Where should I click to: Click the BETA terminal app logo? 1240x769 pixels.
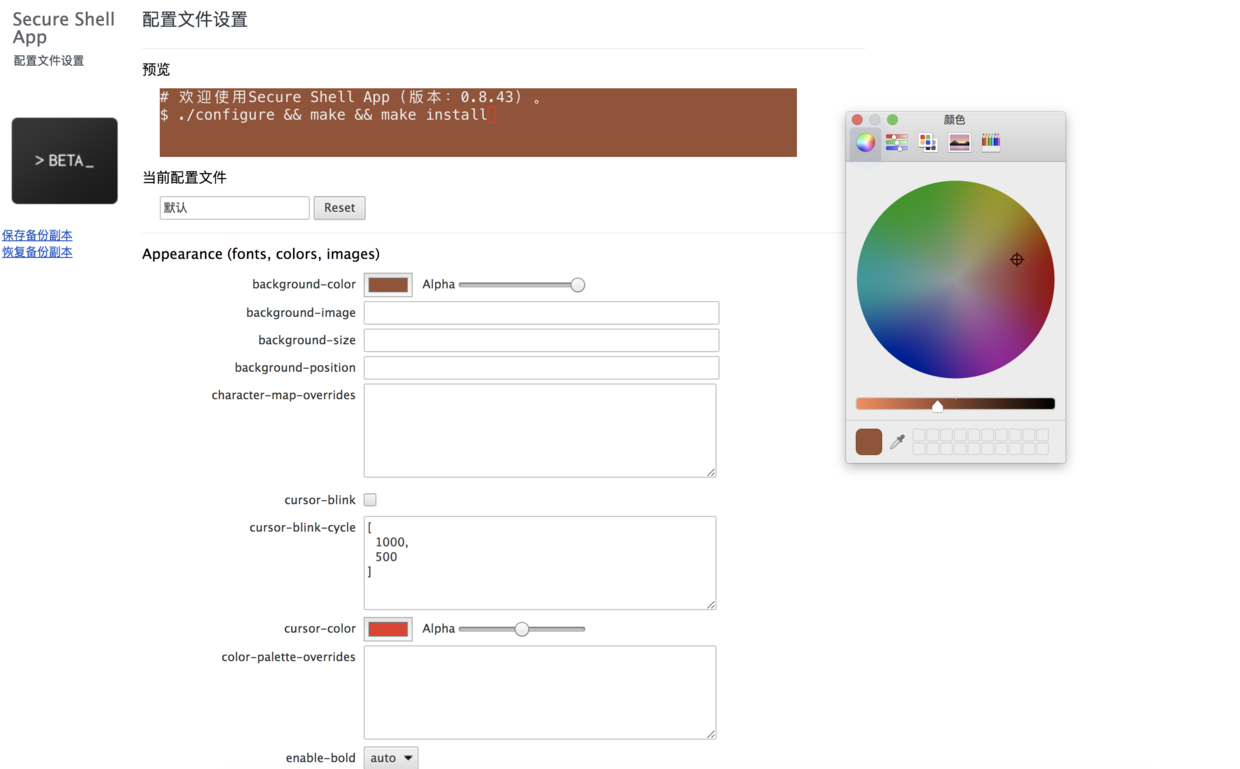point(65,161)
